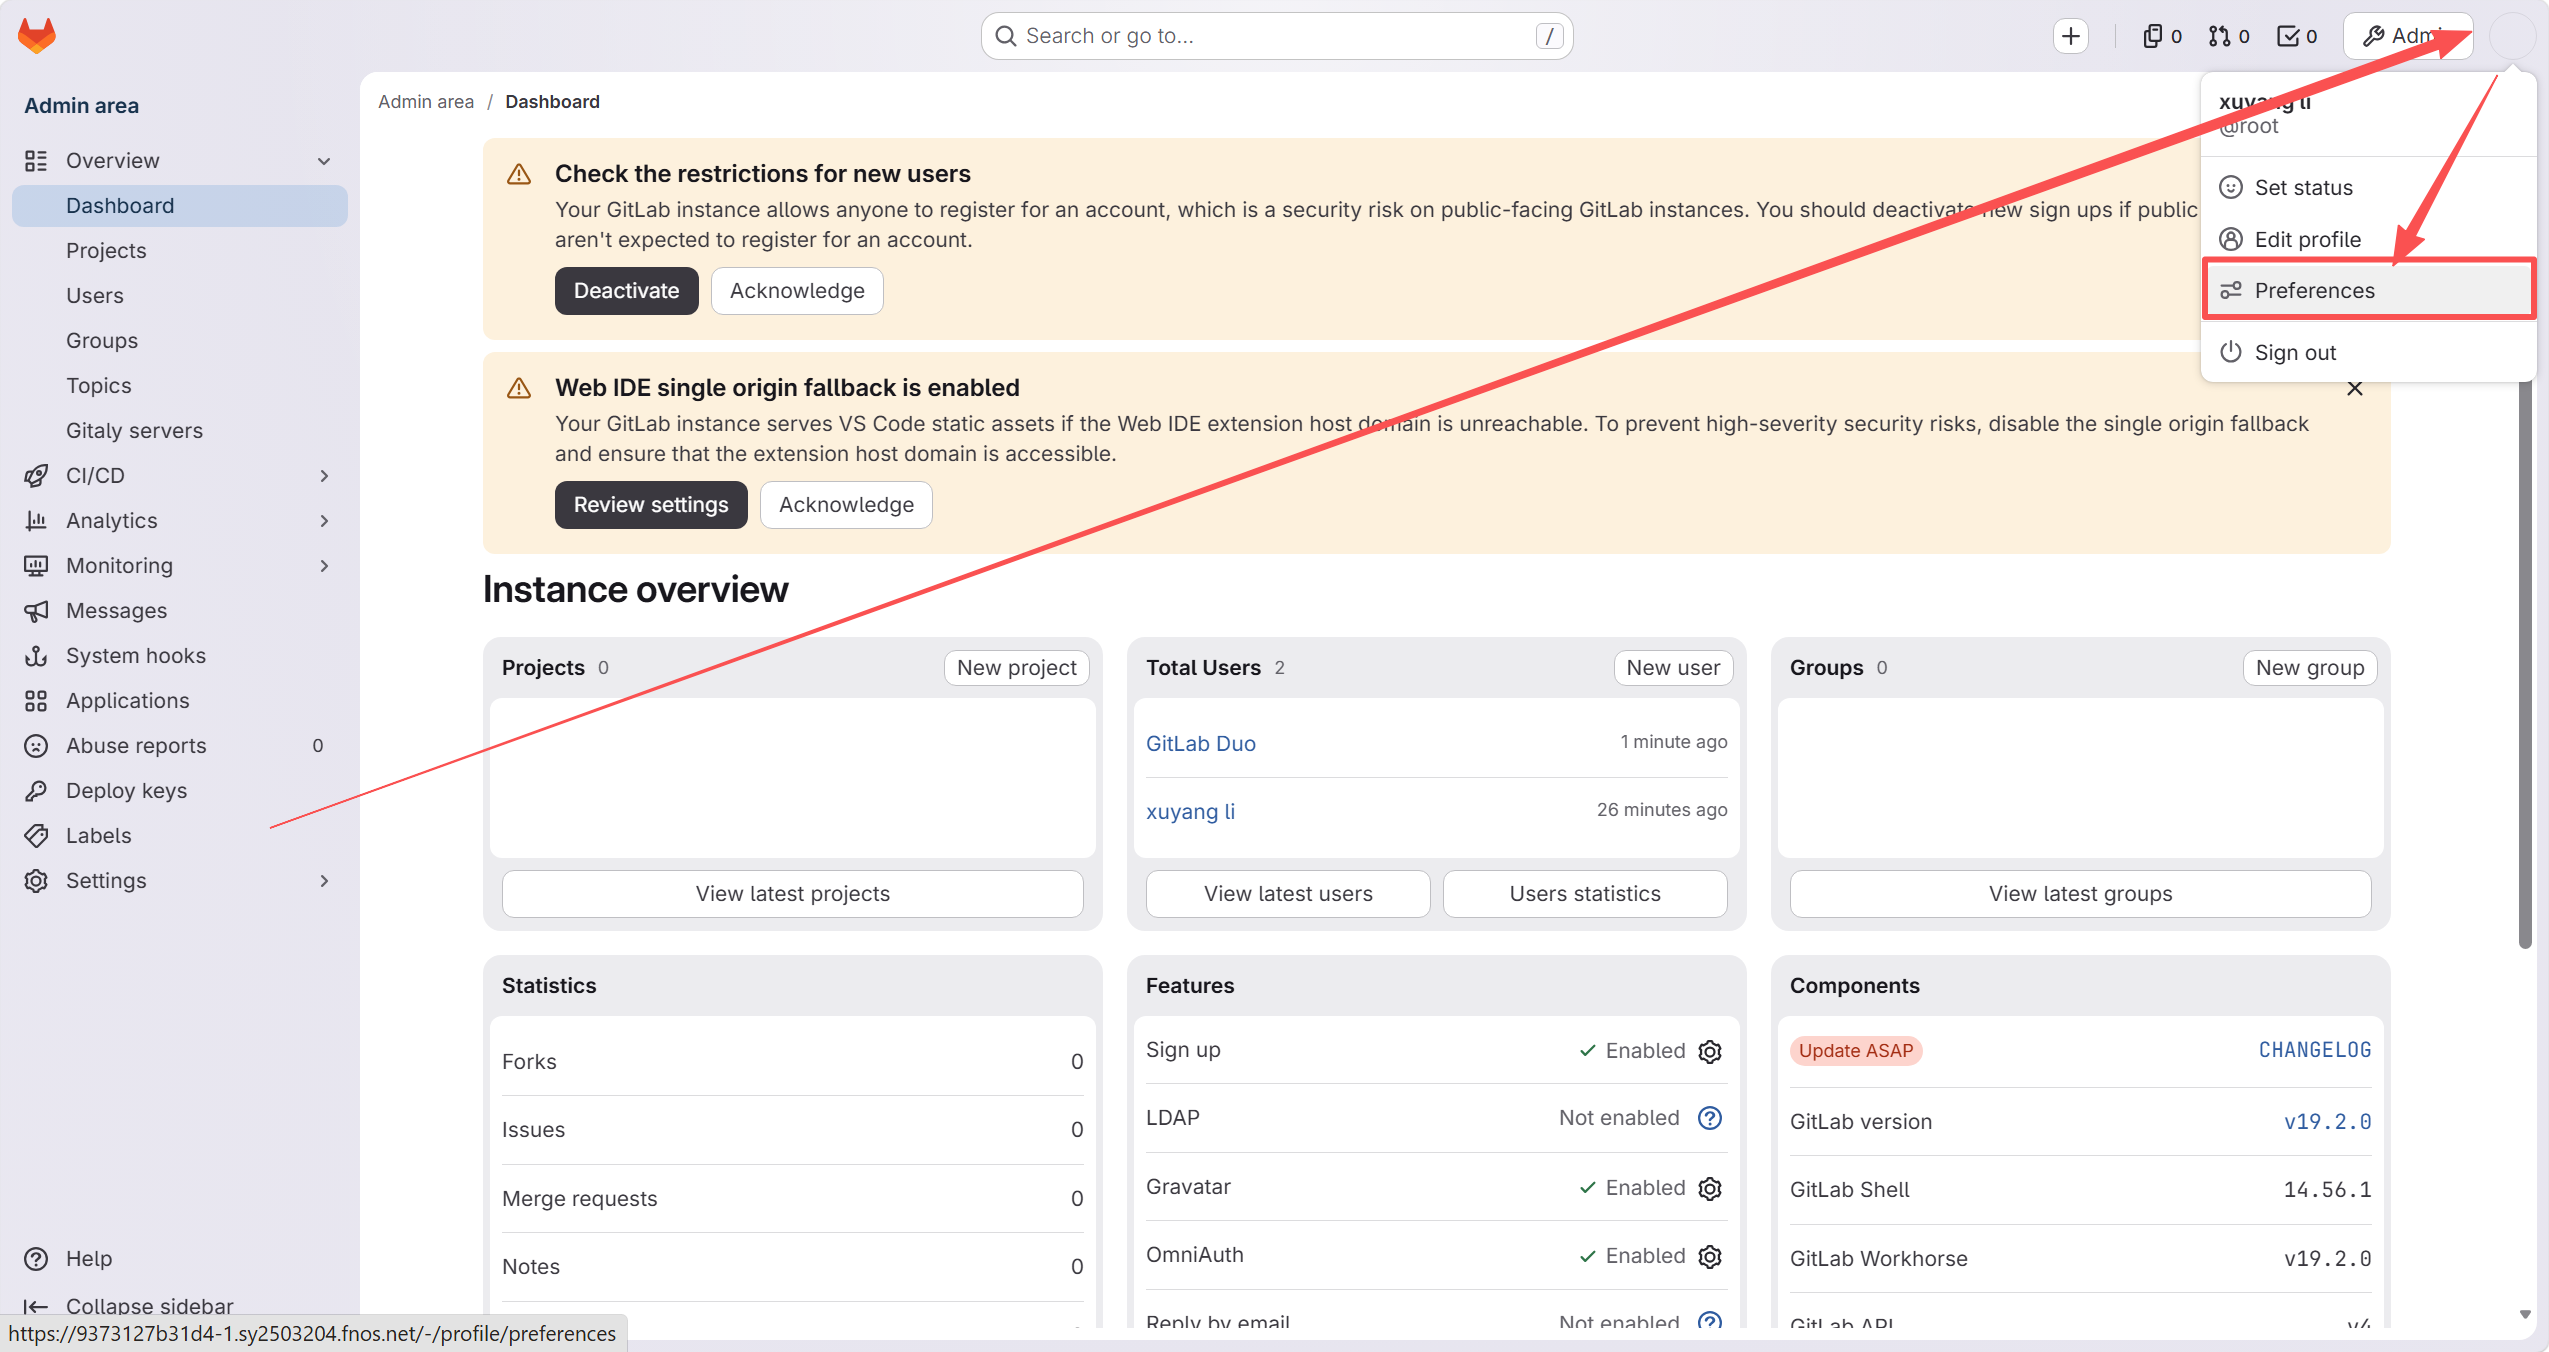2549x1352 pixels.
Task: Click the Deploy keys key icon
Action: pyautogui.click(x=36, y=791)
